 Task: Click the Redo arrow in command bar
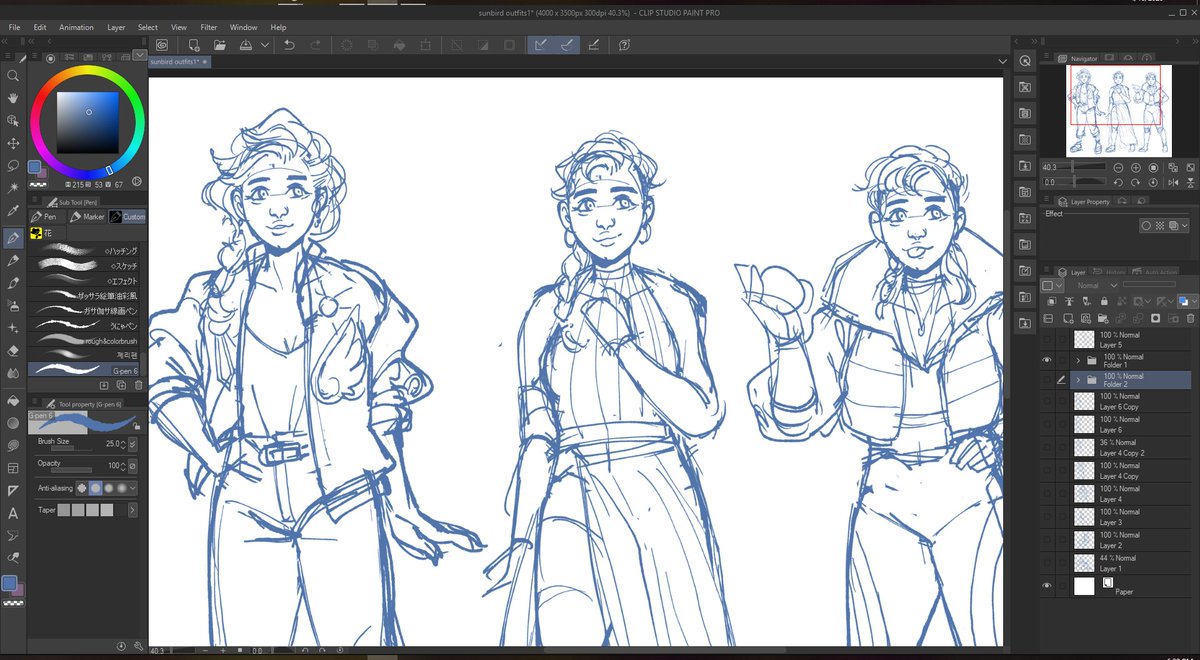click(x=316, y=45)
